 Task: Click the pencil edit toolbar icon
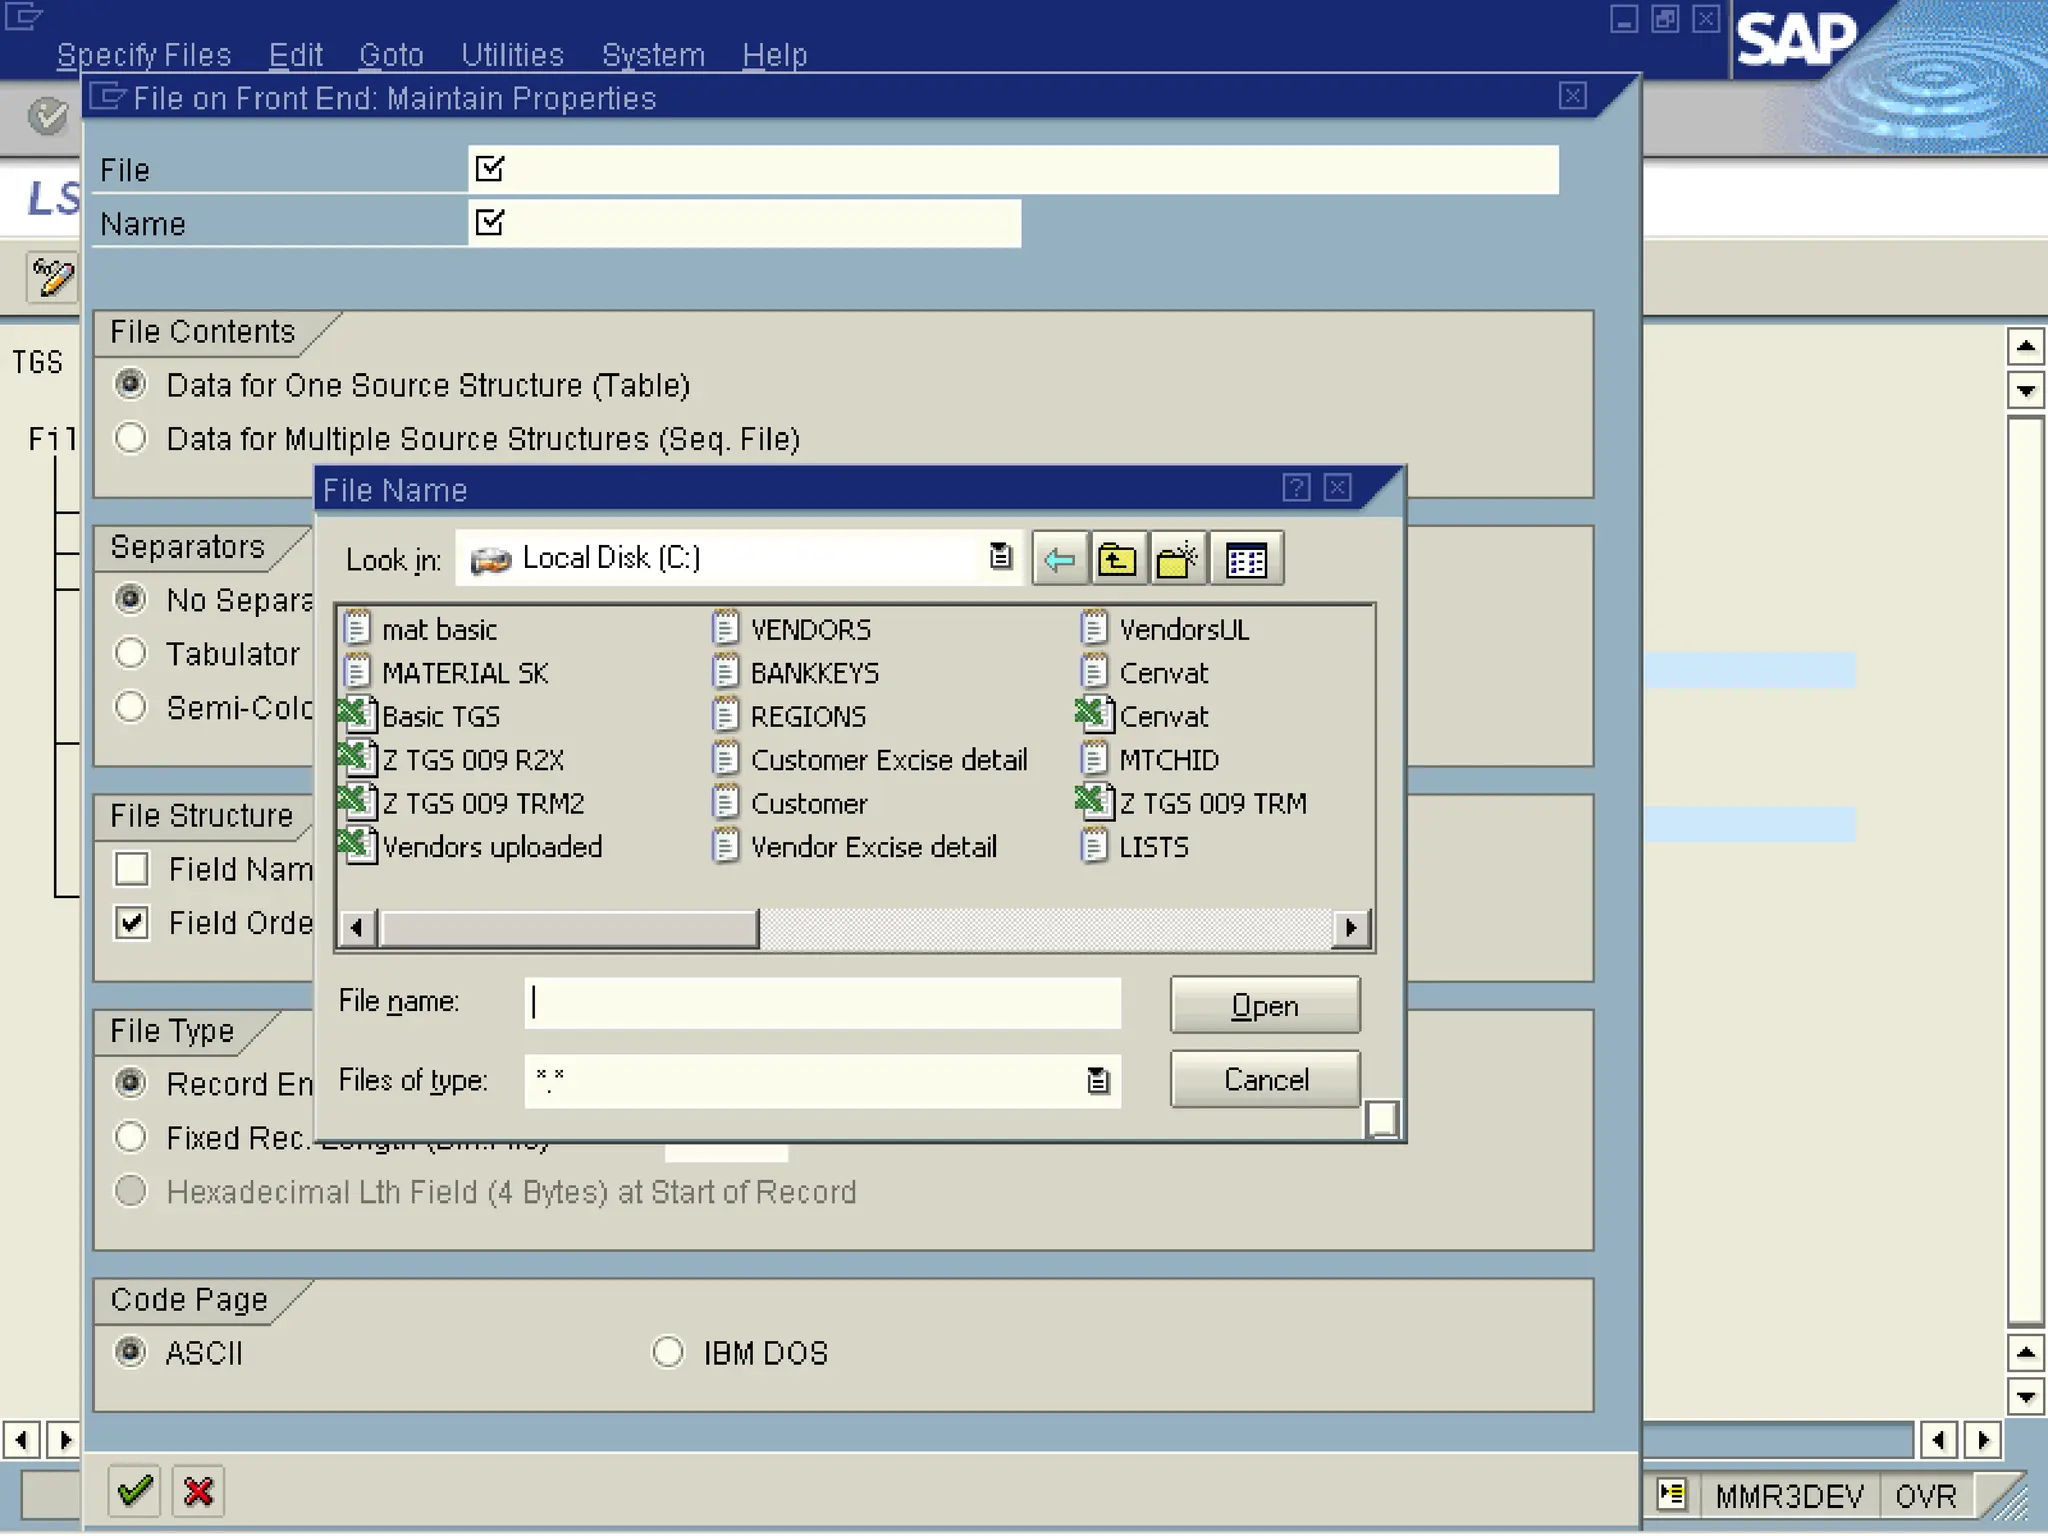(x=51, y=277)
